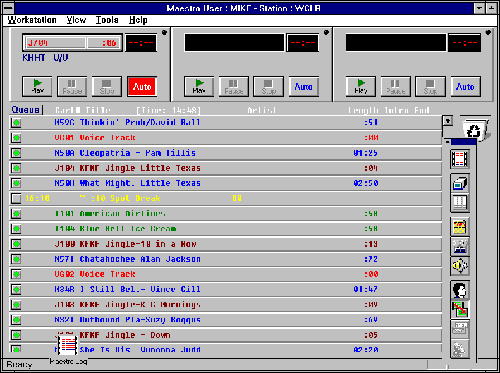Toggle green marker for I Still Bel.- Vince Gill
The image size is (500, 373).
pyautogui.click(x=16, y=289)
